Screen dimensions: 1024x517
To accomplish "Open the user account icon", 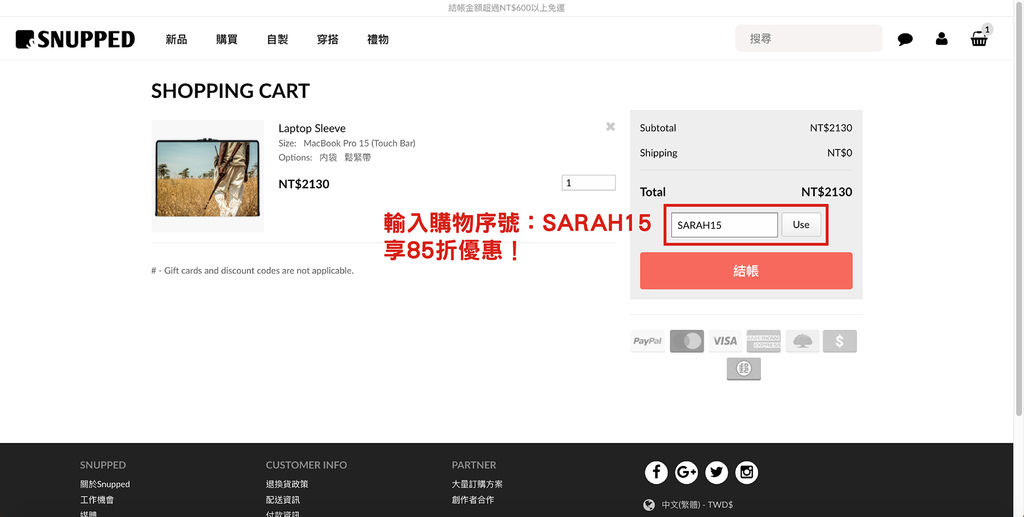I will [942, 39].
